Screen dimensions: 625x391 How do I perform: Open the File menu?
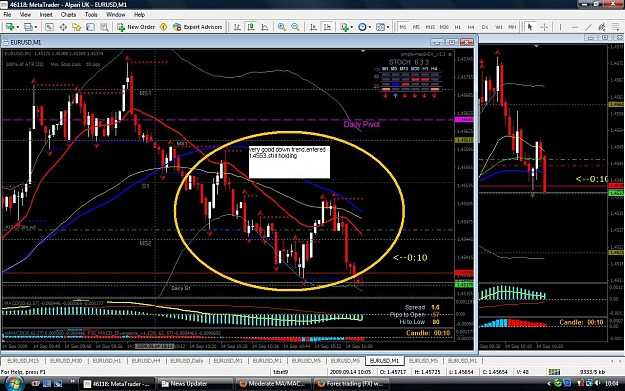7,14
